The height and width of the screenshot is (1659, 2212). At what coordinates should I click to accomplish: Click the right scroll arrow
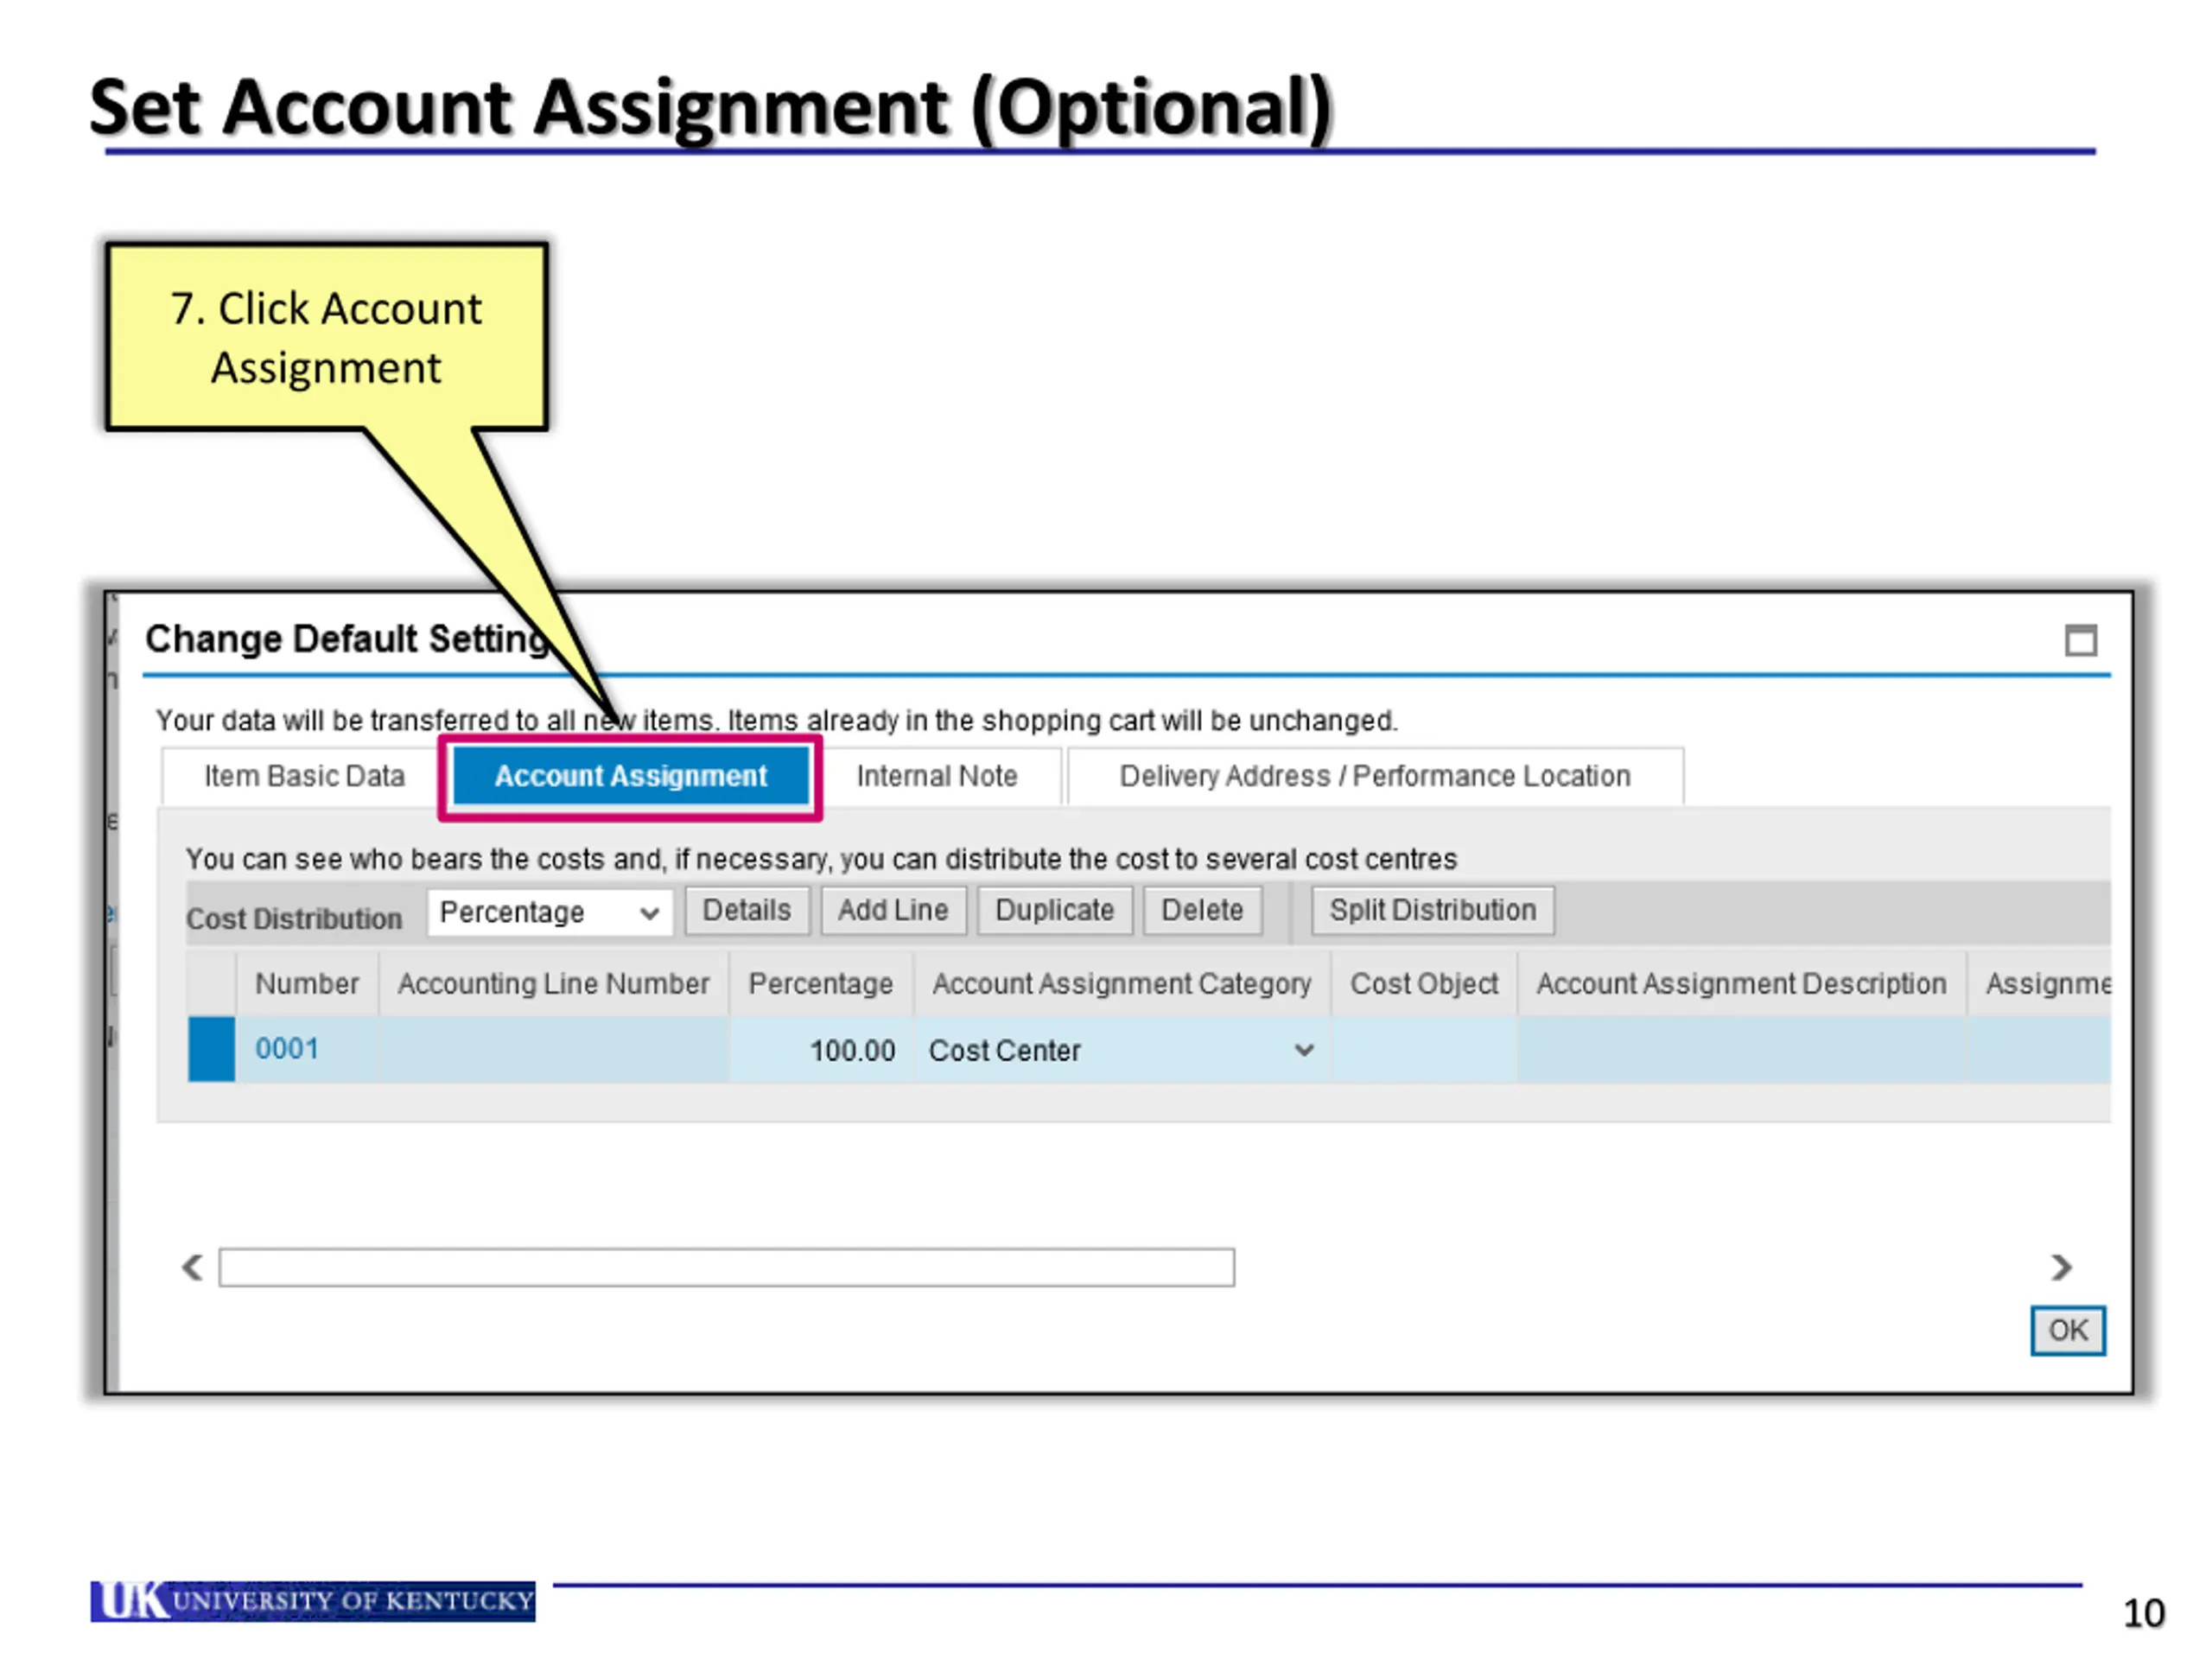tap(2060, 1267)
